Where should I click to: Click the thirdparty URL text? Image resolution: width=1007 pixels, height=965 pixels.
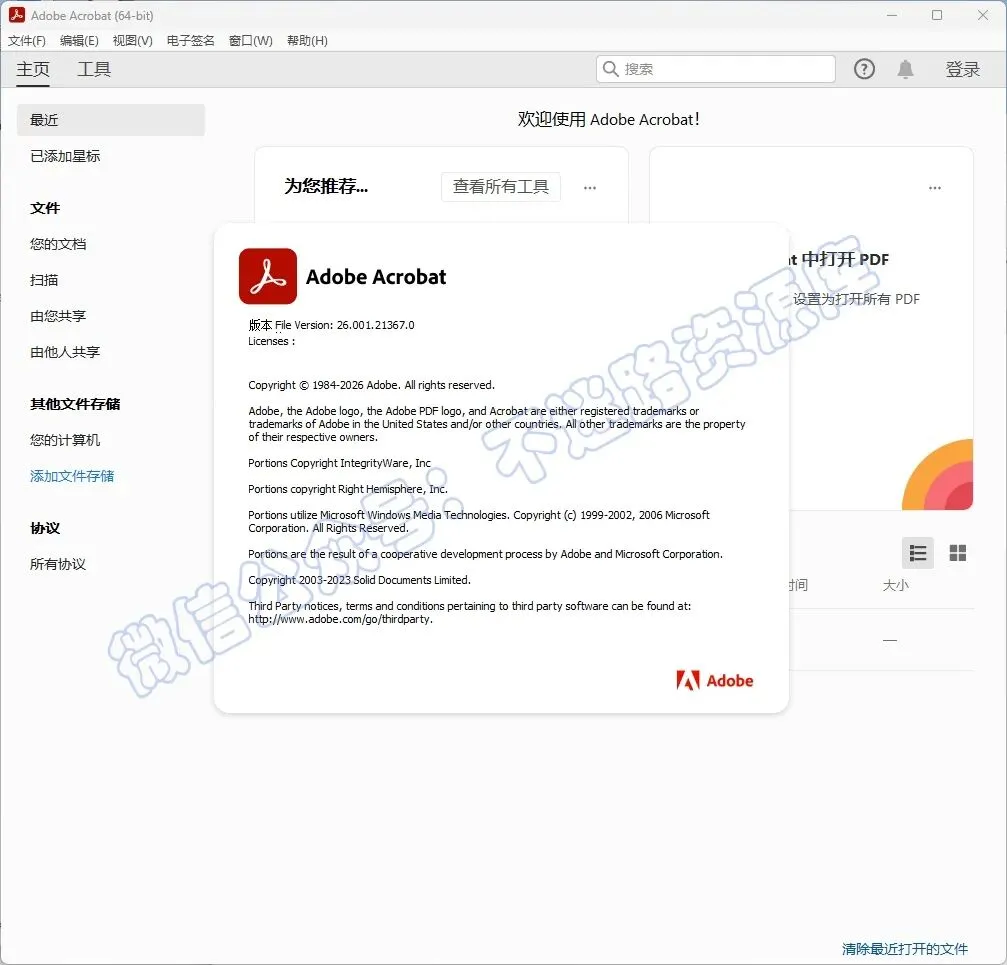click(x=340, y=619)
